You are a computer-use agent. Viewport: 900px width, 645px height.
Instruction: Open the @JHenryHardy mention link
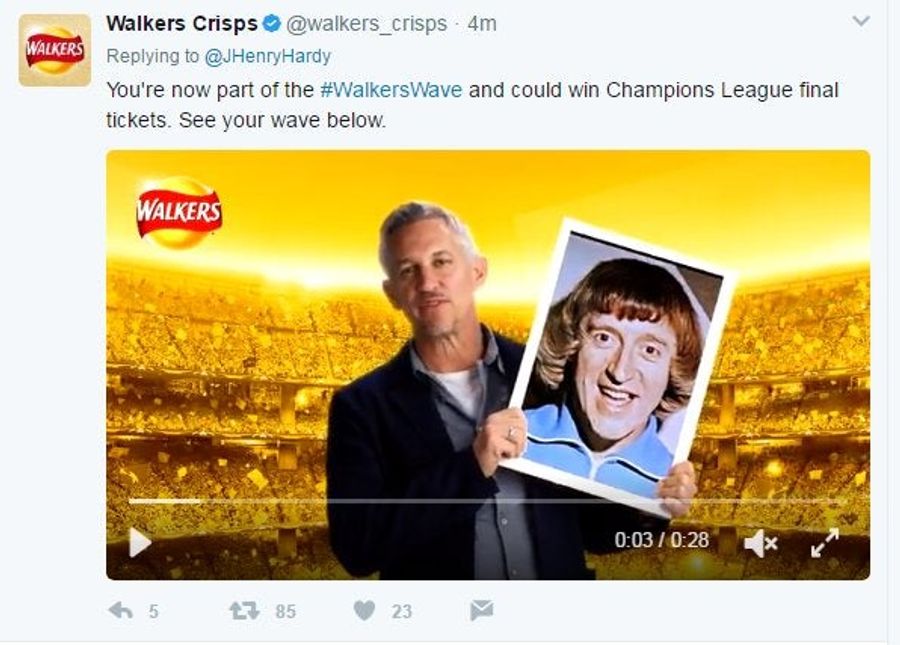pyautogui.click(x=268, y=56)
